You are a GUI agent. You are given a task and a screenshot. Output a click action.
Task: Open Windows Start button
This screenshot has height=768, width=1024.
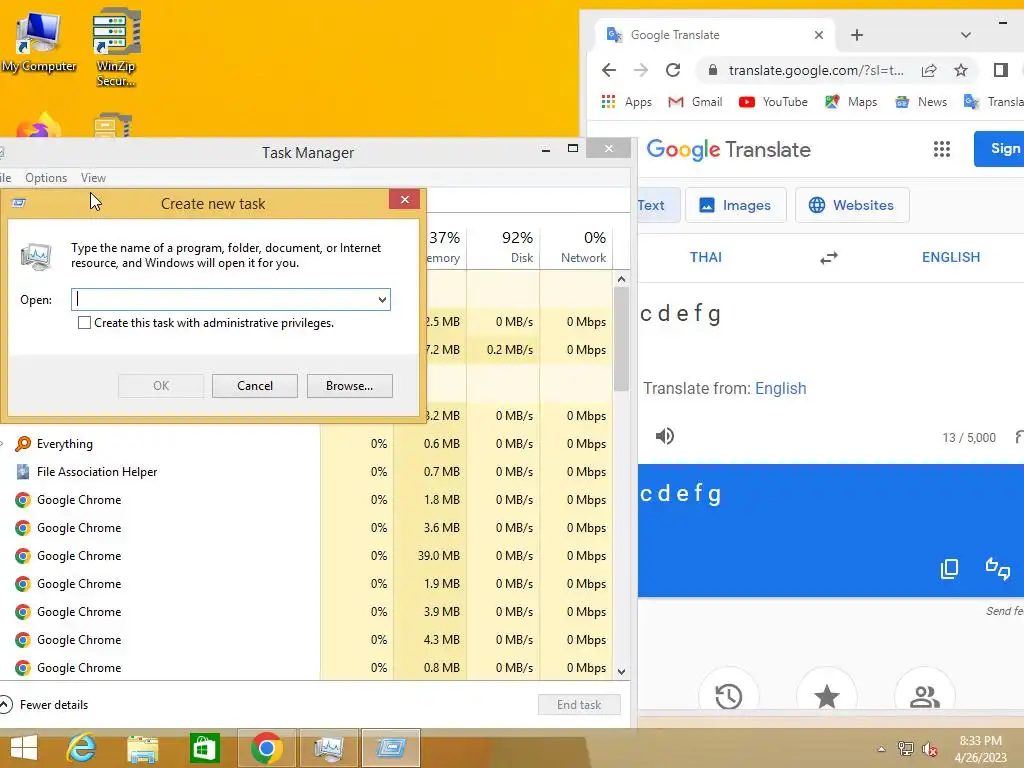[24, 748]
